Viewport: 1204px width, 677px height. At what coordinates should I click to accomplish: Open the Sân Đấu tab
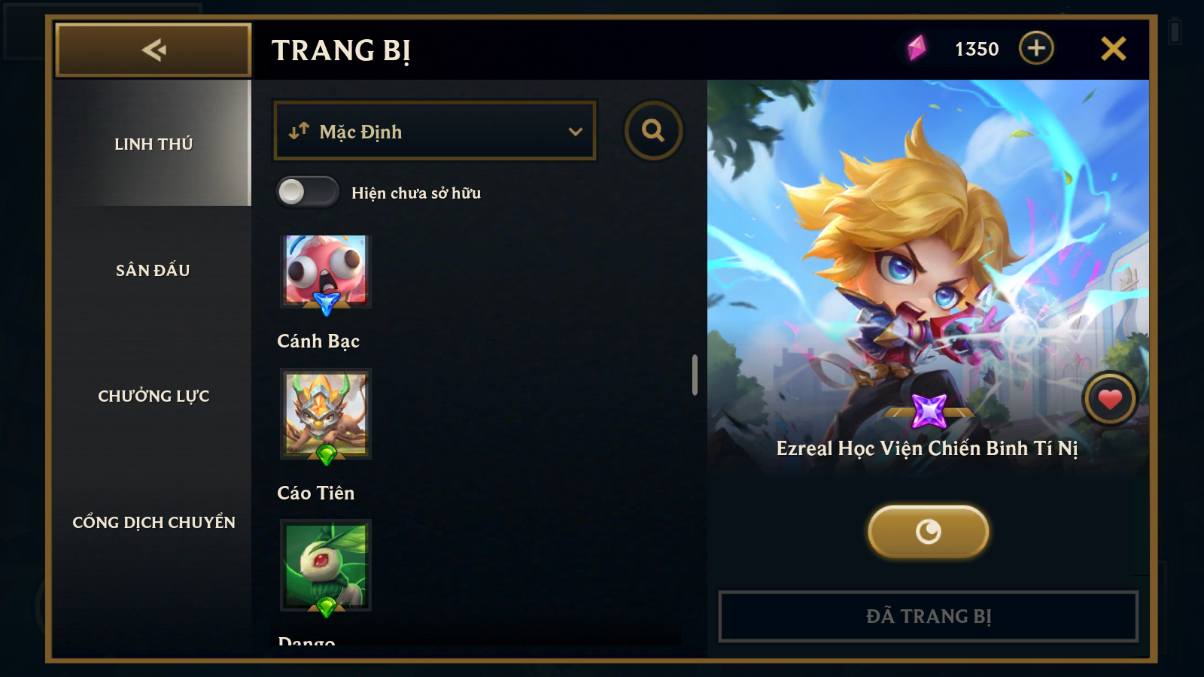click(x=153, y=270)
